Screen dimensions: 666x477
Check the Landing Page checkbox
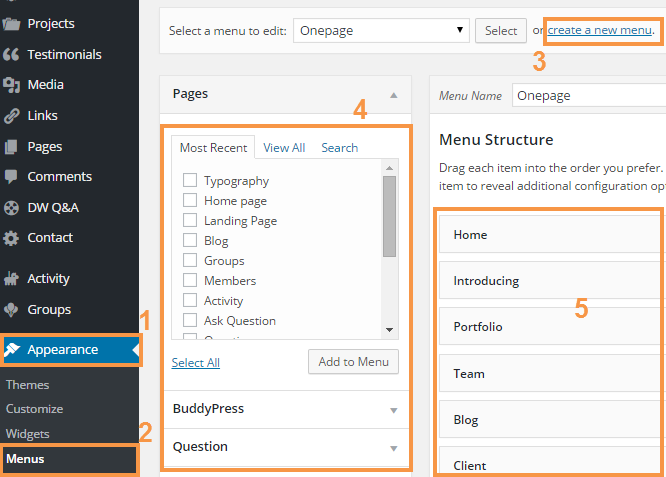coord(190,220)
